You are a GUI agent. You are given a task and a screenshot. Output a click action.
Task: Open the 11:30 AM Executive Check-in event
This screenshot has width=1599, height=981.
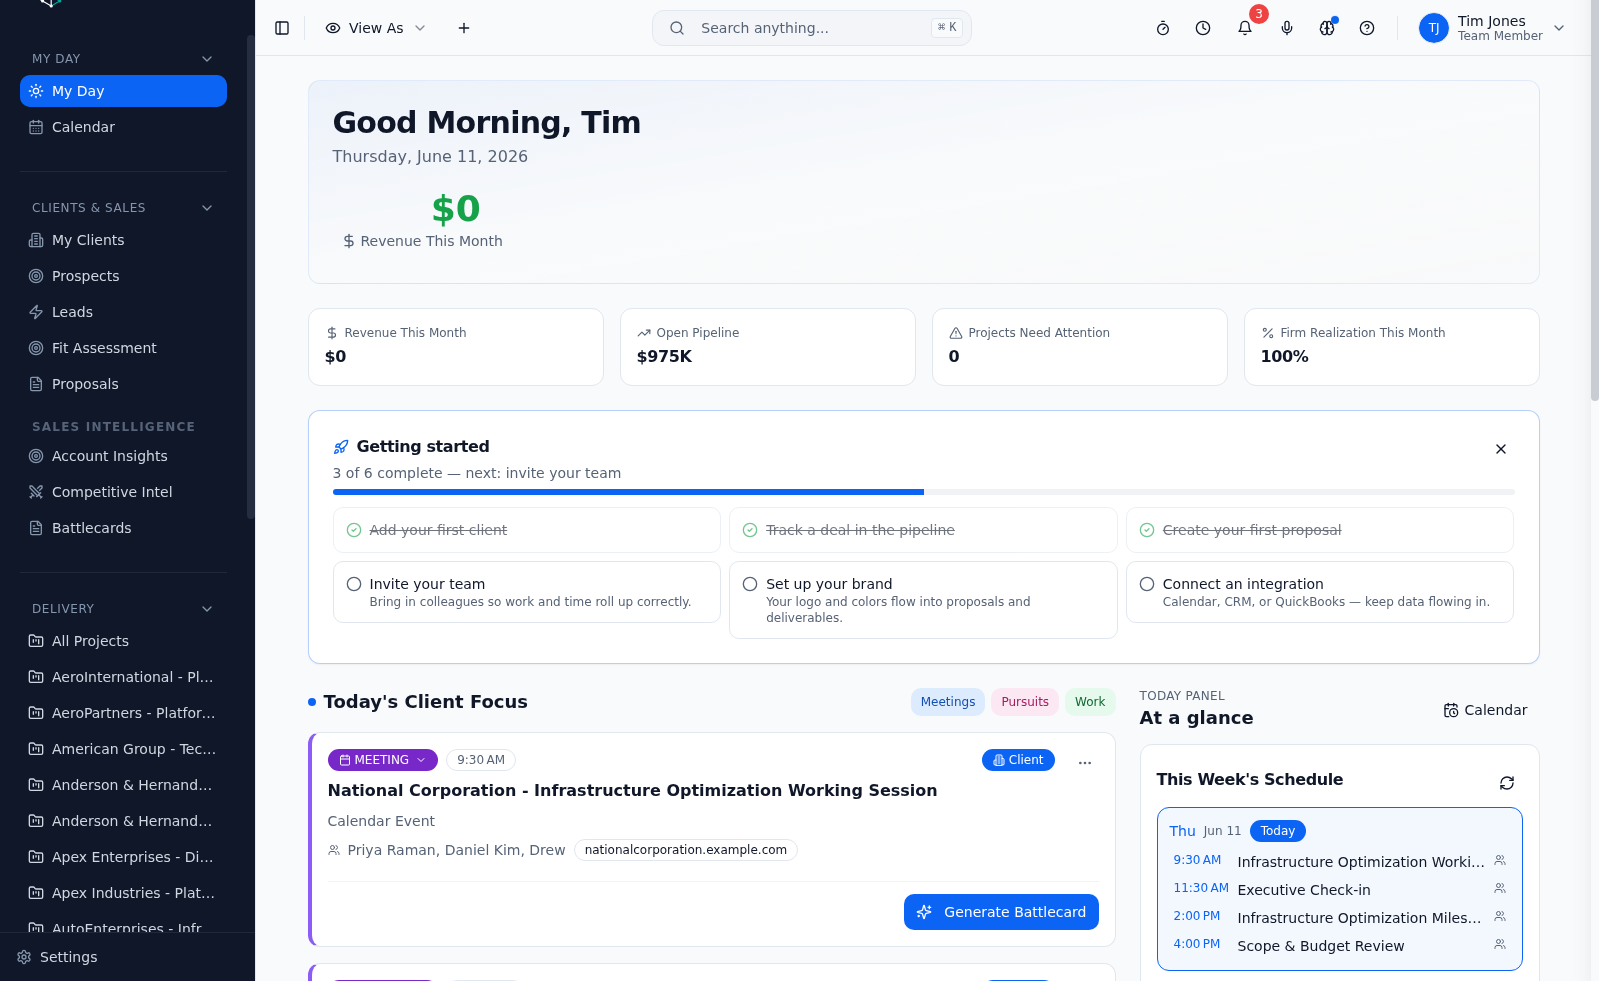pyautogui.click(x=1339, y=889)
